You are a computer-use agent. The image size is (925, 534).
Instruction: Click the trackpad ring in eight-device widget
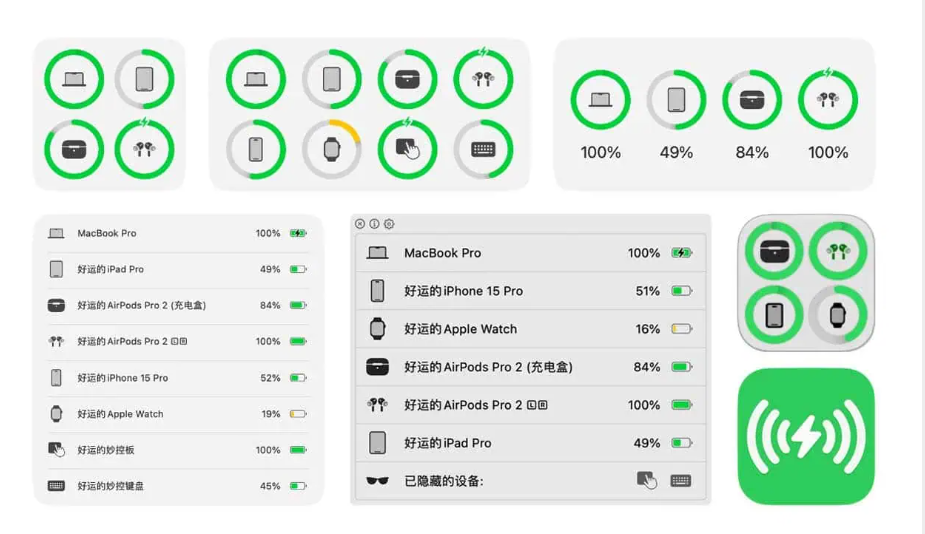[x=407, y=149]
